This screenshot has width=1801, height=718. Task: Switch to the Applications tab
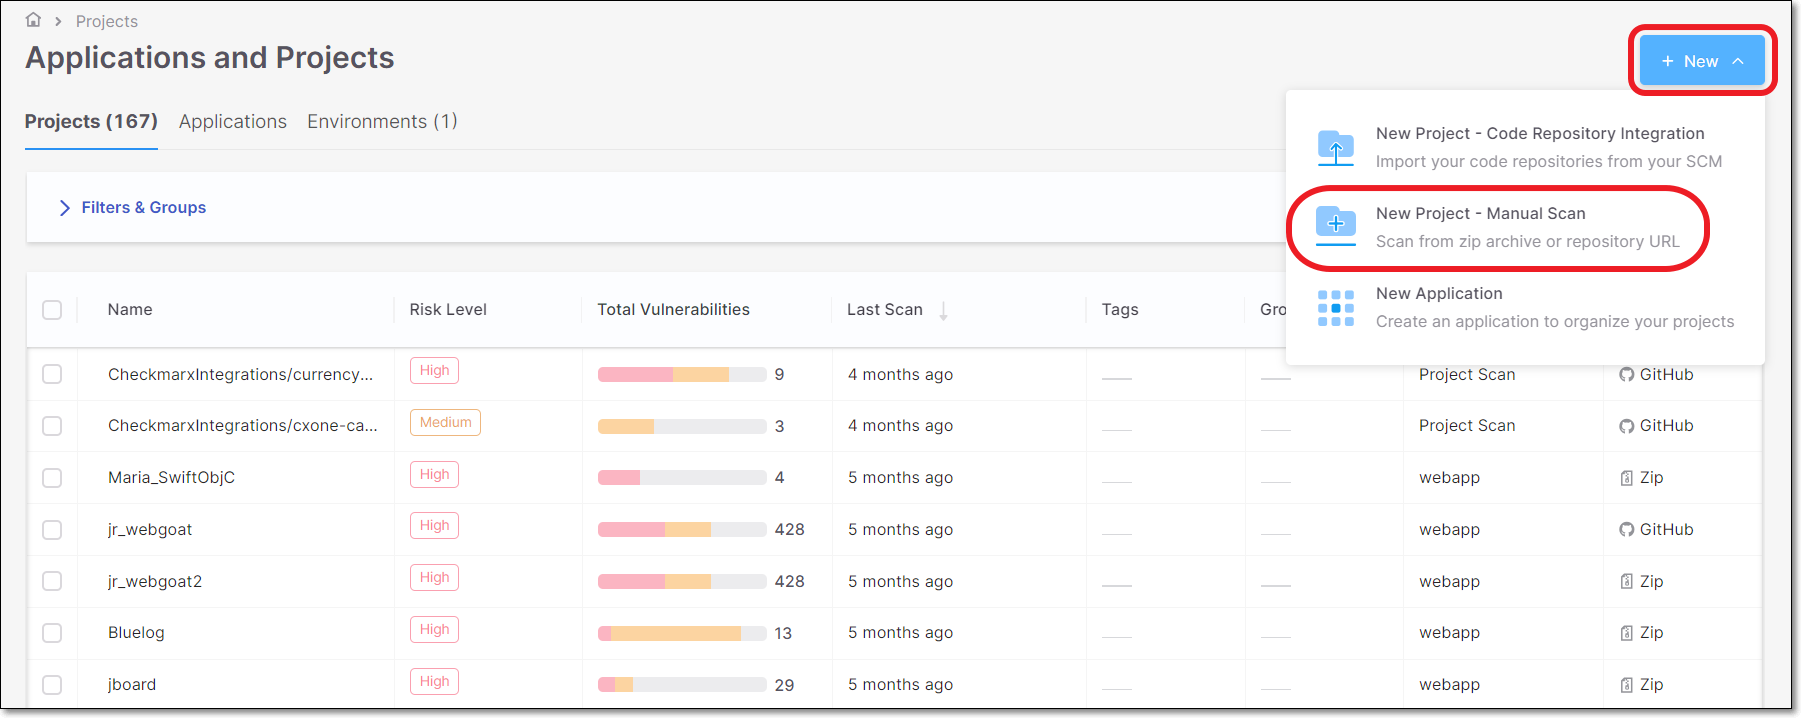pos(233,121)
